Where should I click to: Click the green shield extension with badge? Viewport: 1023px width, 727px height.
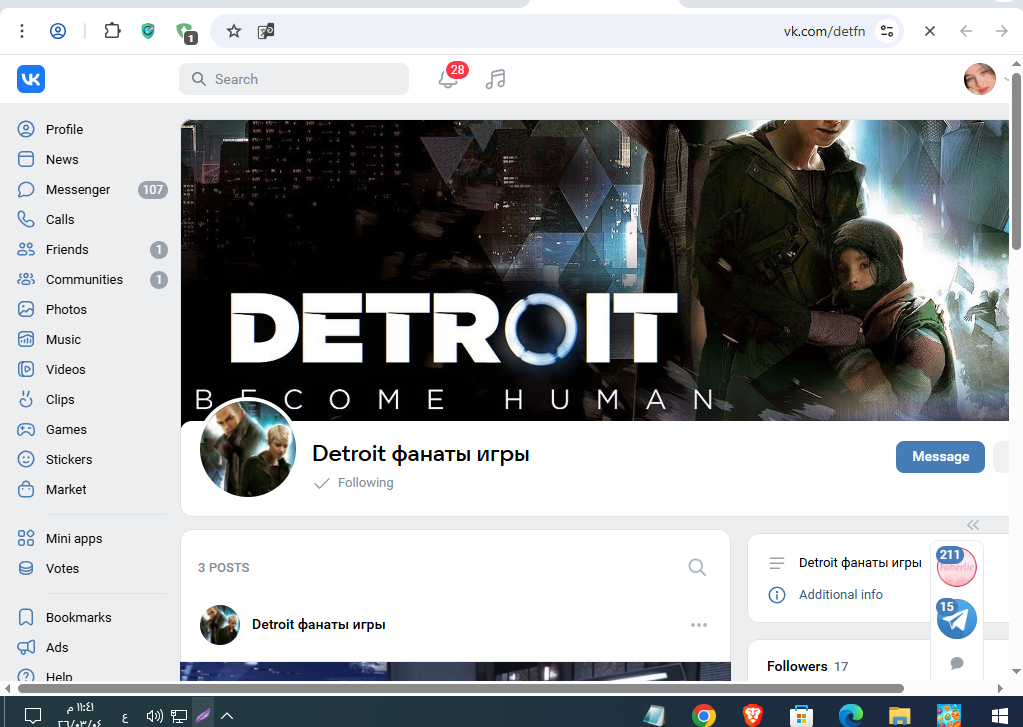tap(186, 33)
